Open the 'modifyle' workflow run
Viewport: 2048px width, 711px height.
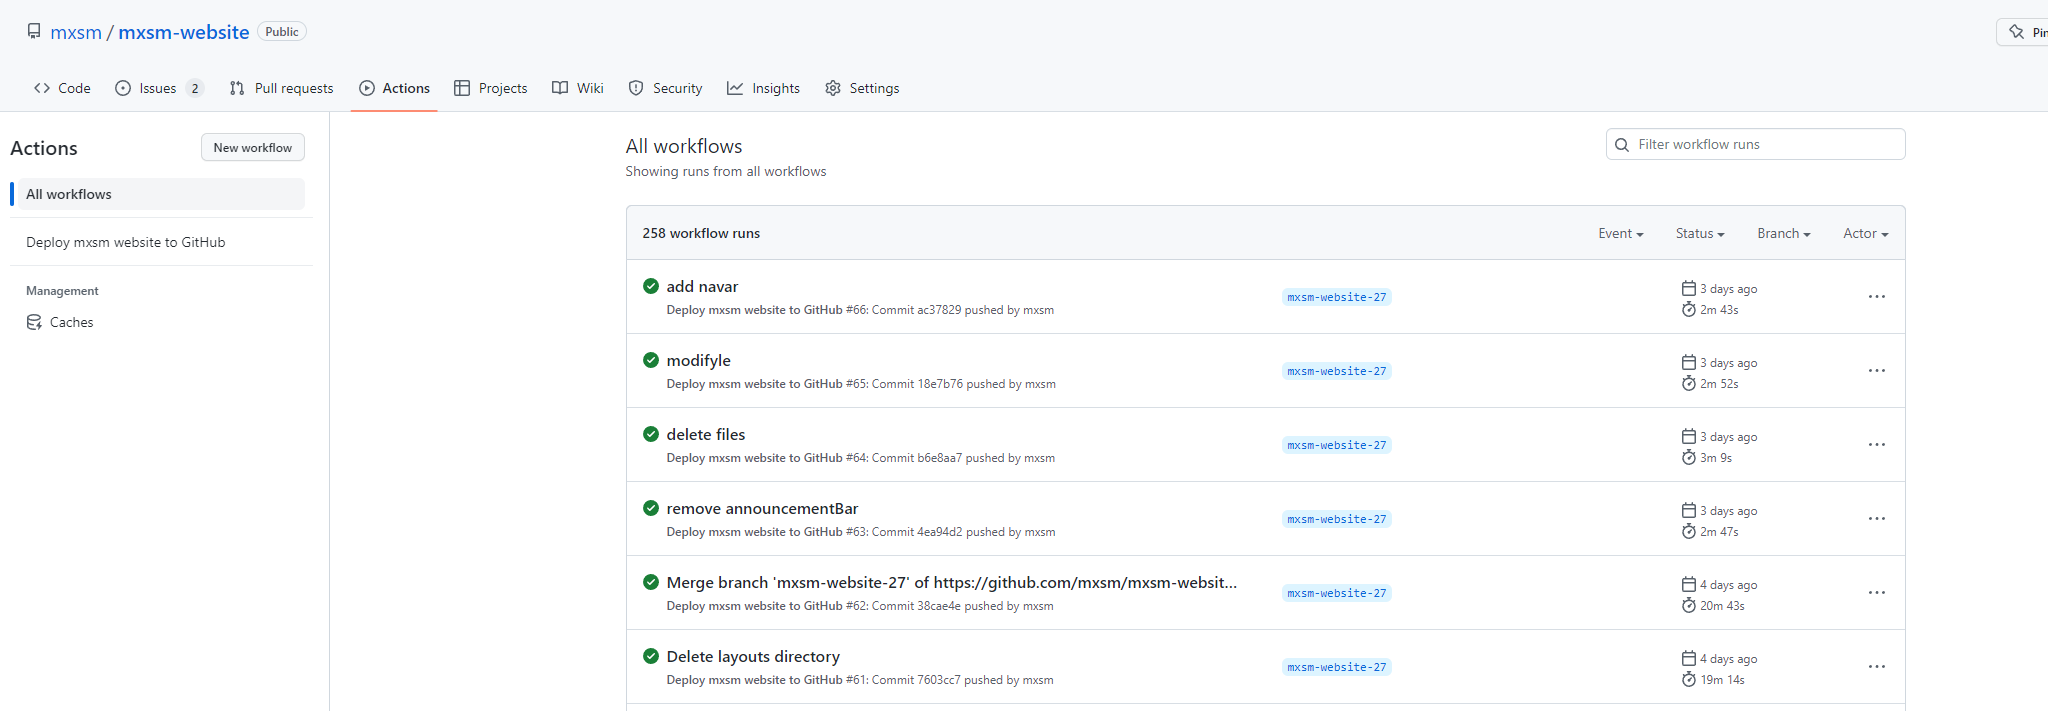(x=699, y=360)
